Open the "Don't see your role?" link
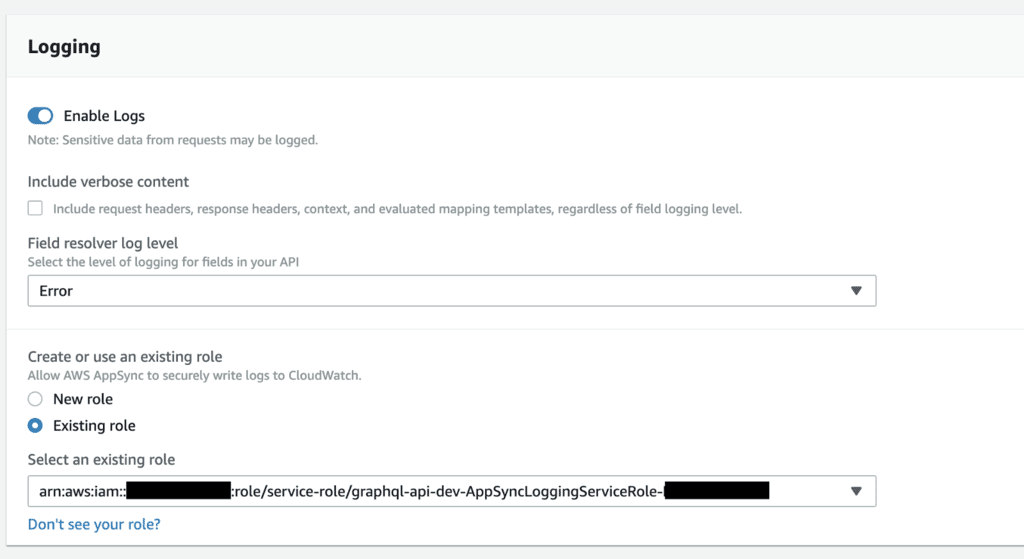This screenshot has width=1024, height=559. [94, 524]
